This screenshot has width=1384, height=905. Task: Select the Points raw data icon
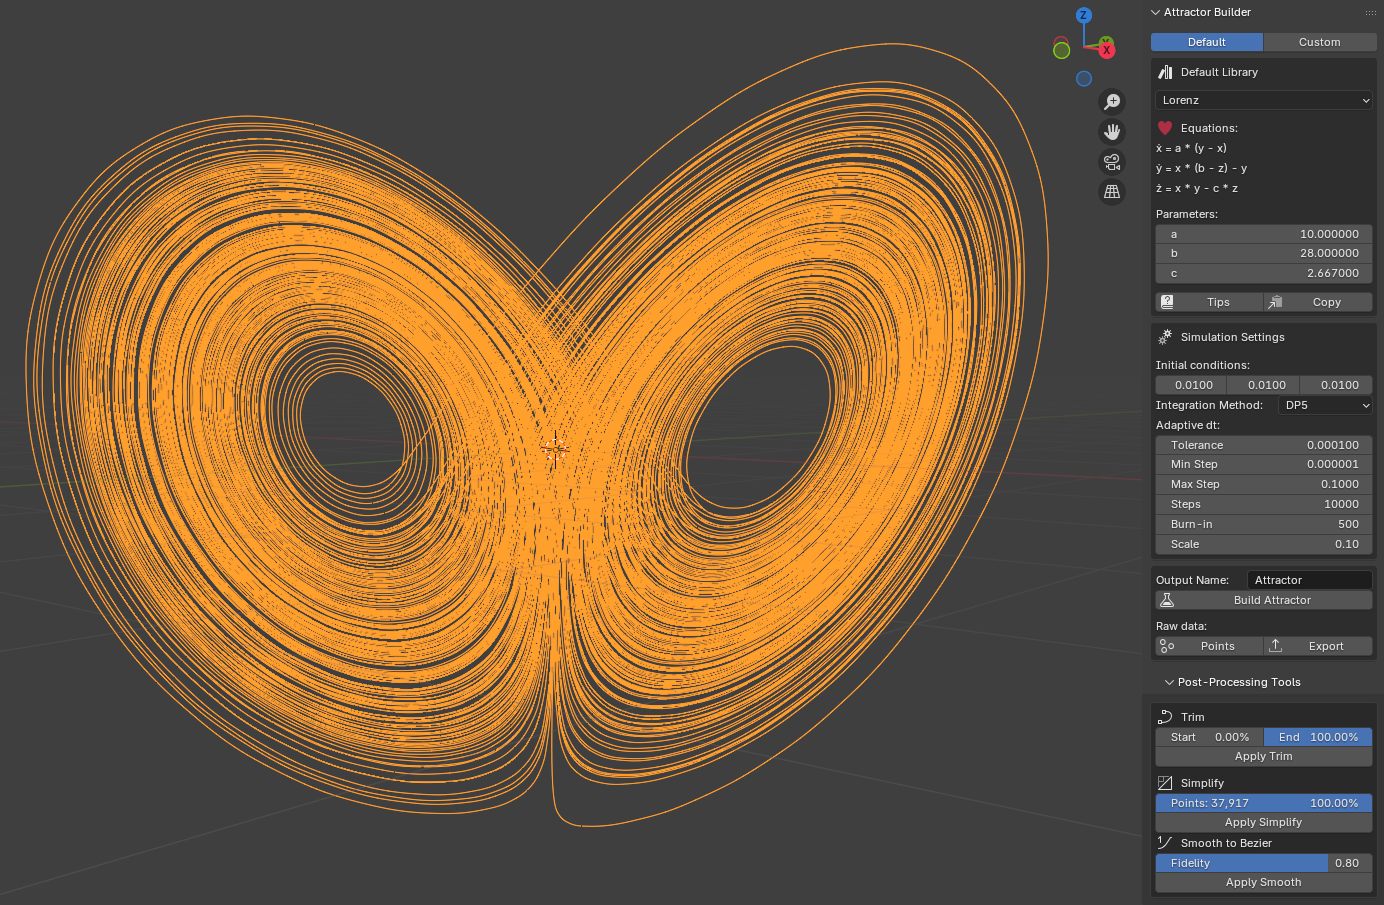pyautogui.click(x=1166, y=645)
